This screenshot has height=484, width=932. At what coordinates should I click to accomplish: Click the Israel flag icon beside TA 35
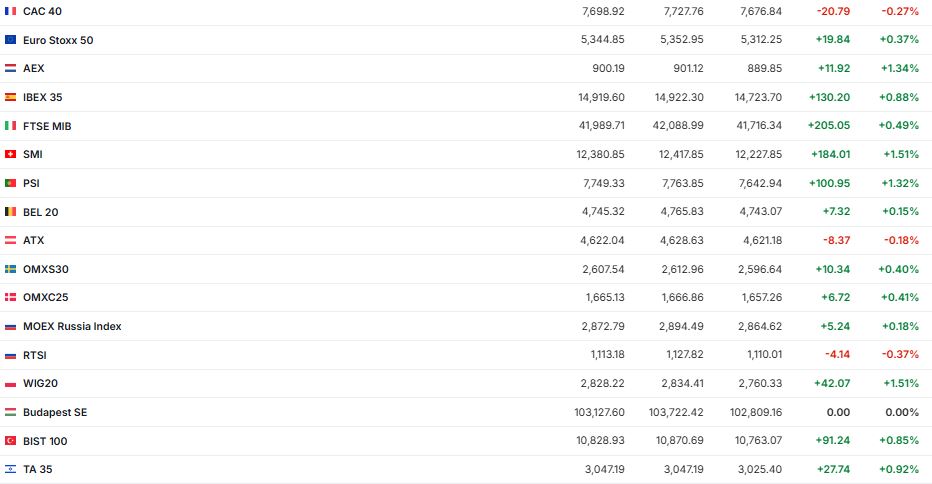point(10,469)
